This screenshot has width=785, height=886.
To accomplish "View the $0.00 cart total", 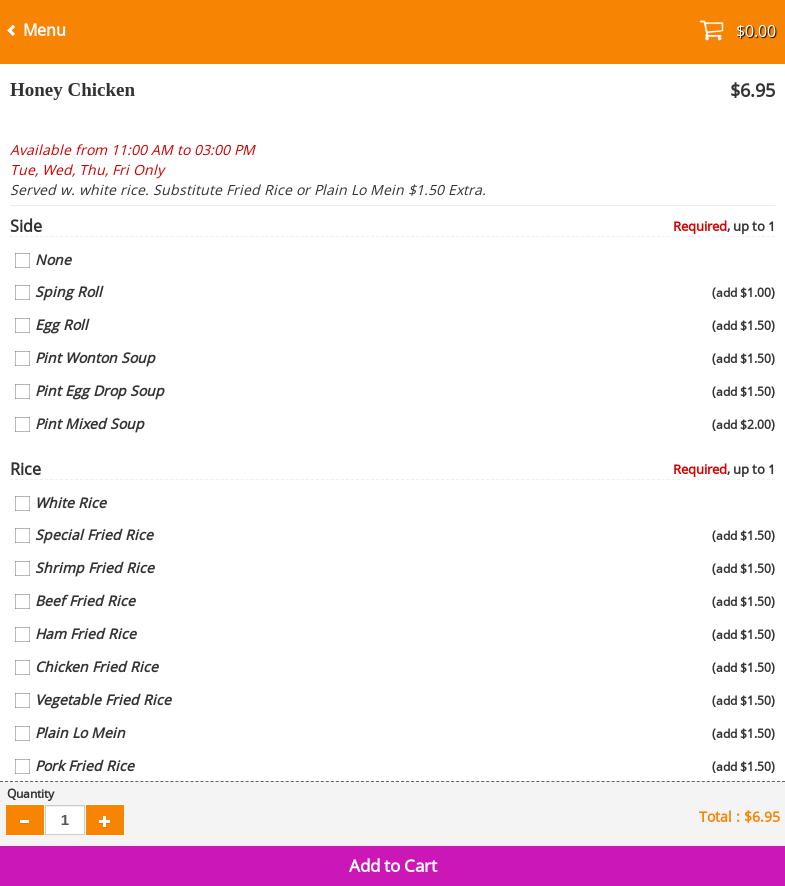I will click(755, 31).
